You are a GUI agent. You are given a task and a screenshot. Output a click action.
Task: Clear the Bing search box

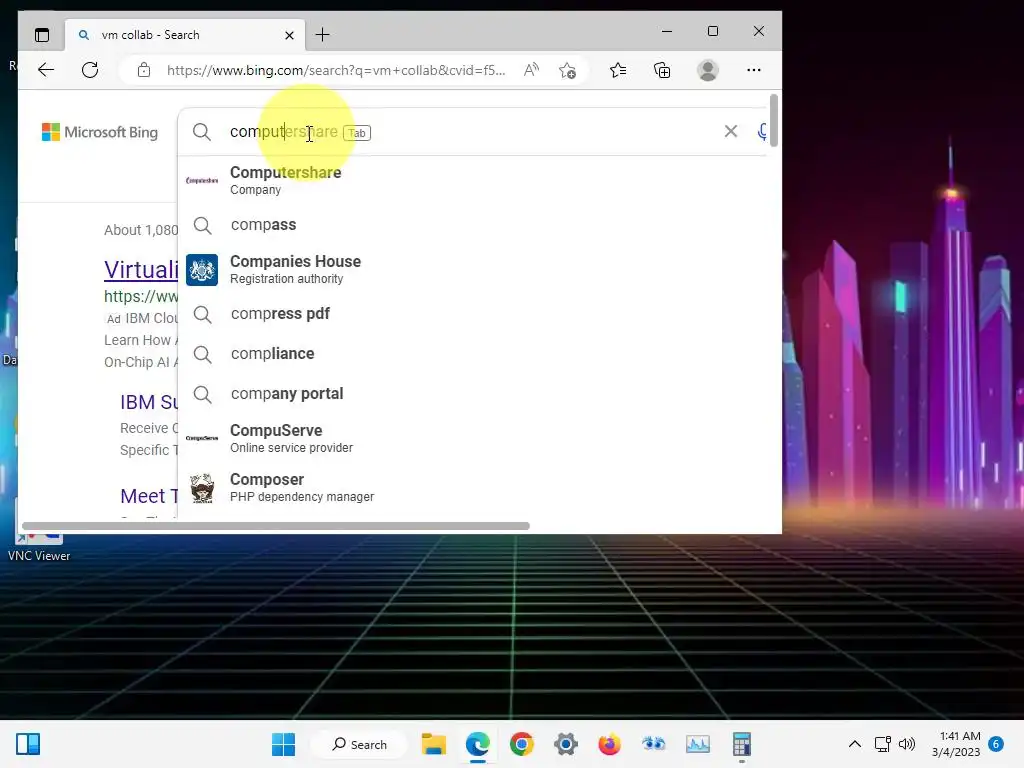[x=731, y=131]
